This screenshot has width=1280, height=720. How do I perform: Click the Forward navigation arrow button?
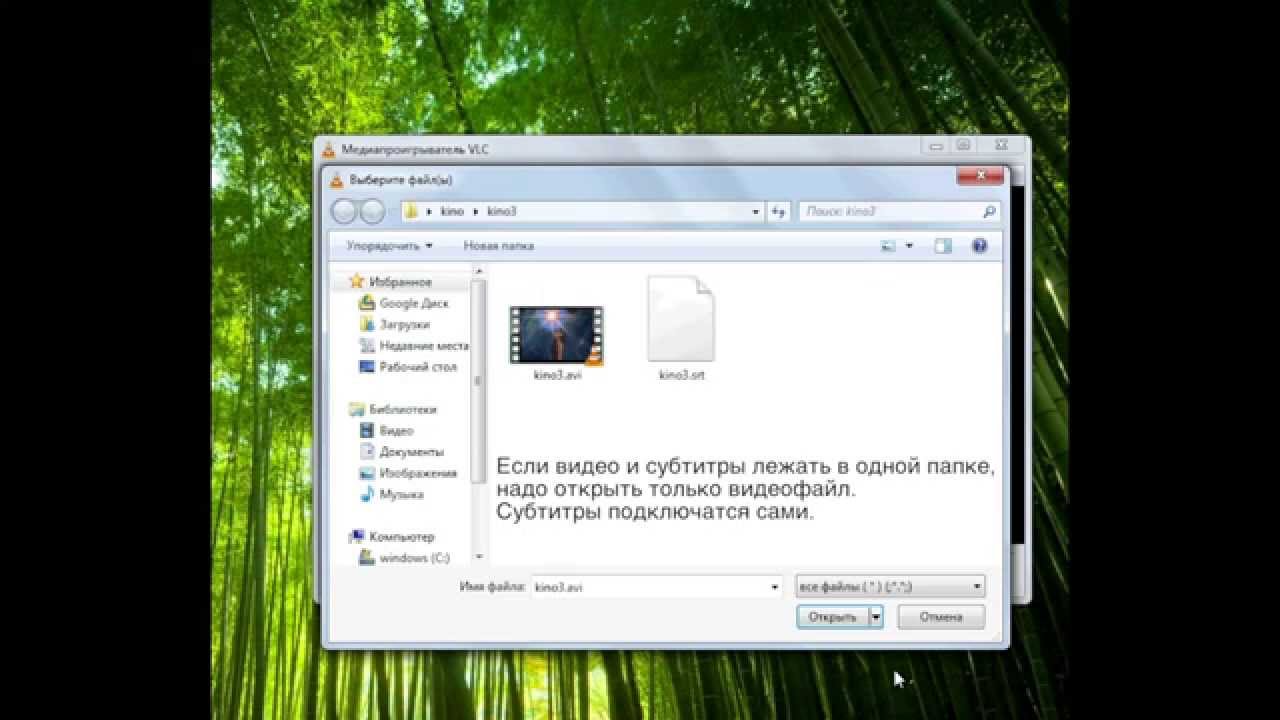click(x=372, y=211)
